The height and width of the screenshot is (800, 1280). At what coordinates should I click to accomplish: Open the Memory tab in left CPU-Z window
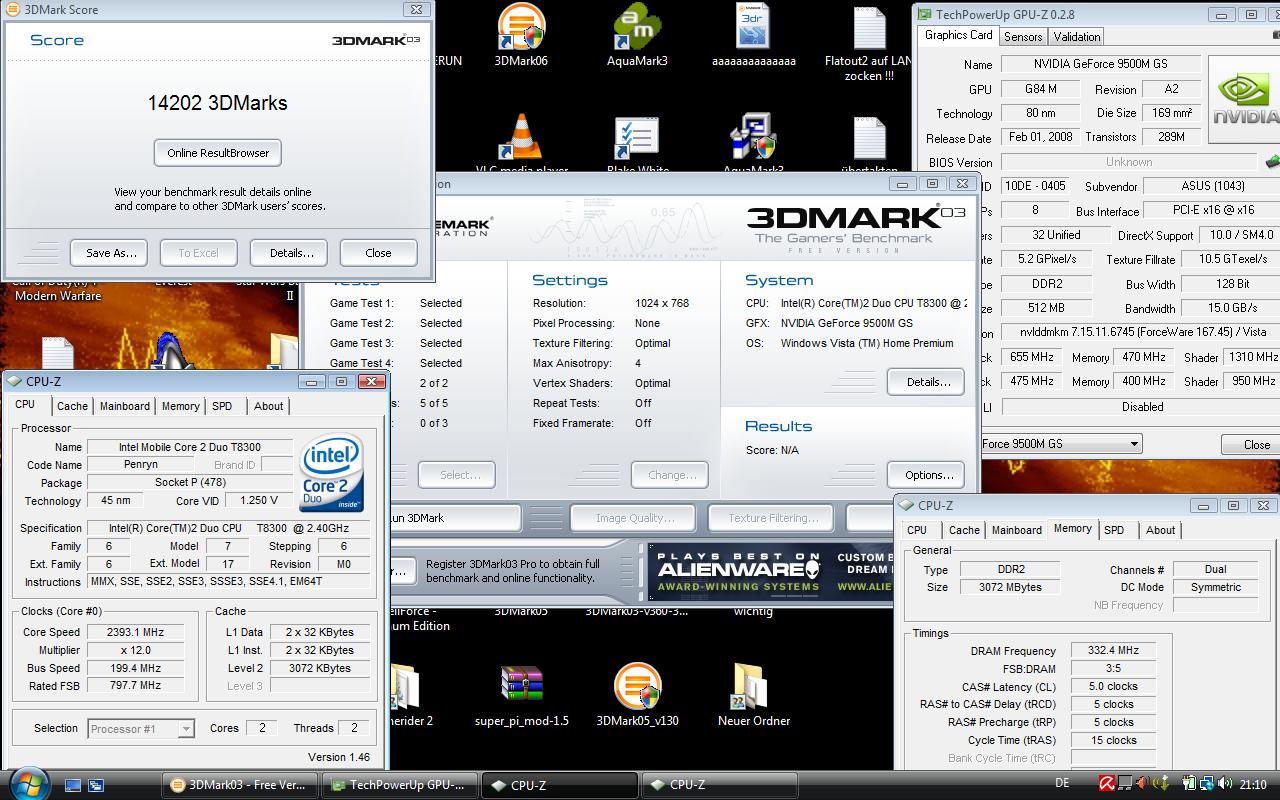(x=181, y=406)
